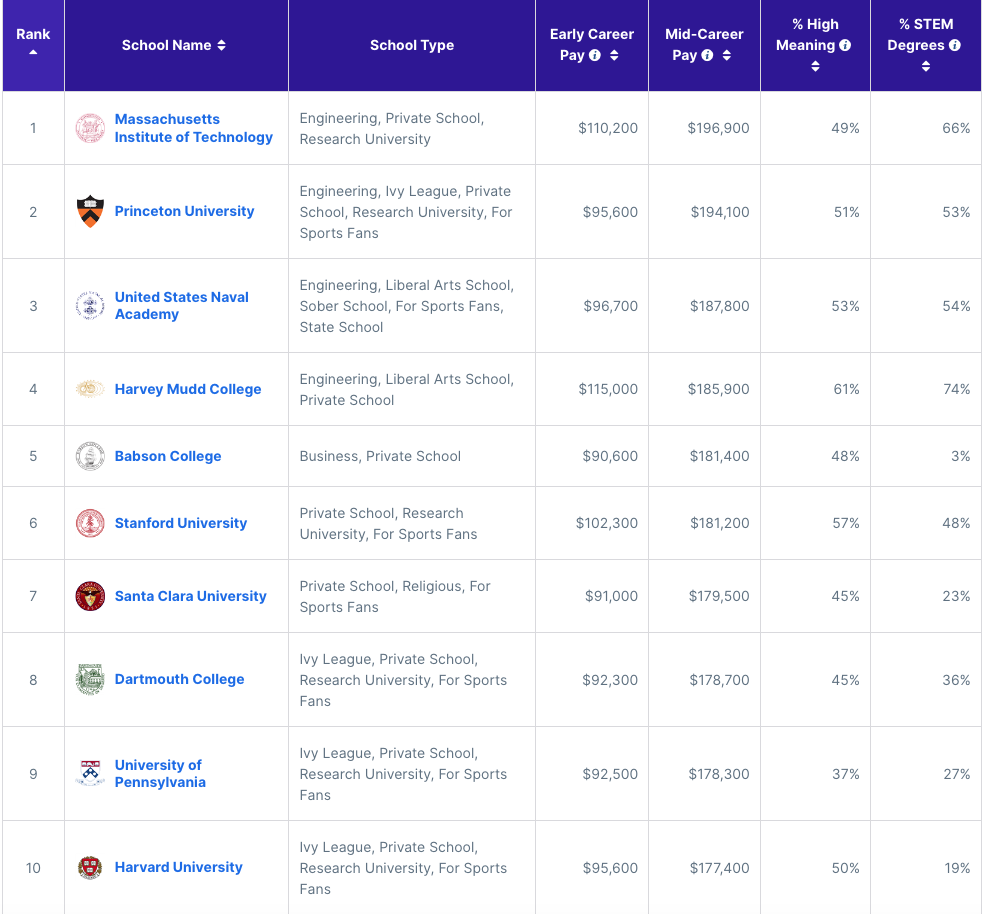This screenshot has width=982, height=914.
Task: Open the Stanford University link
Action: pyautogui.click(x=181, y=523)
